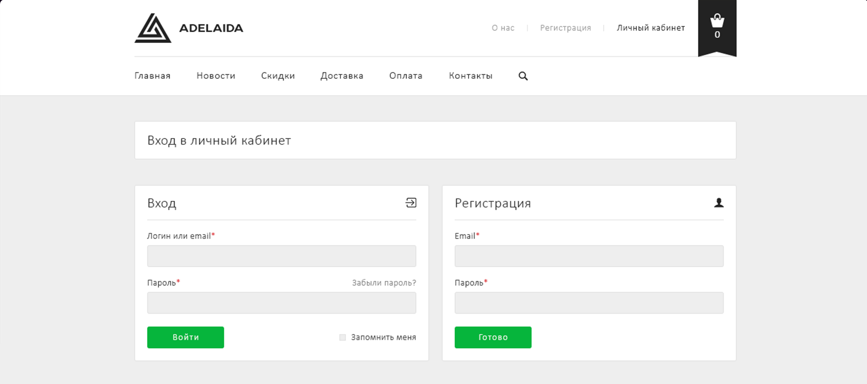The height and width of the screenshot is (384, 867).
Task: Click the Вход panel heading
Action: pyautogui.click(x=161, y=203)
